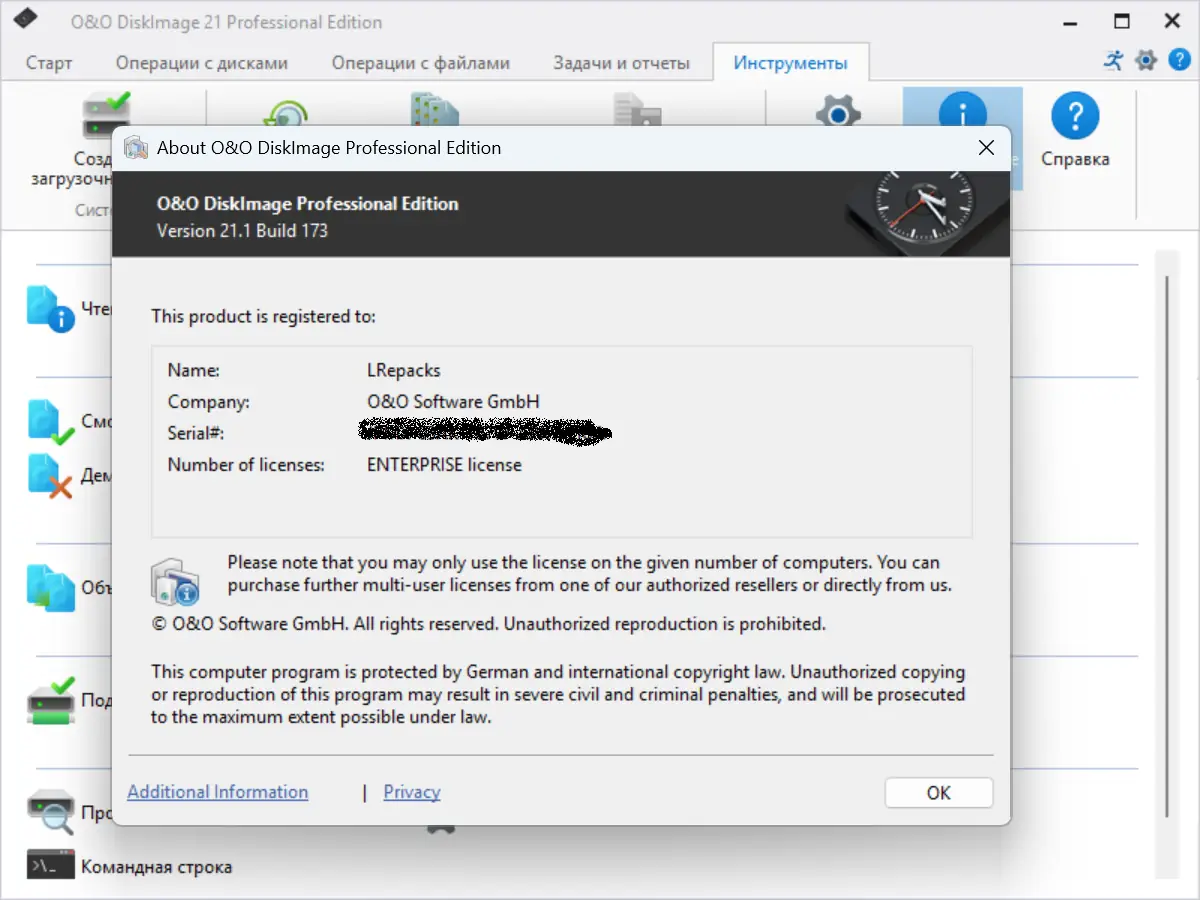Open Задачи и отчеты tab
Viewport: 1200px width, 900px height.
coord(621,63)
